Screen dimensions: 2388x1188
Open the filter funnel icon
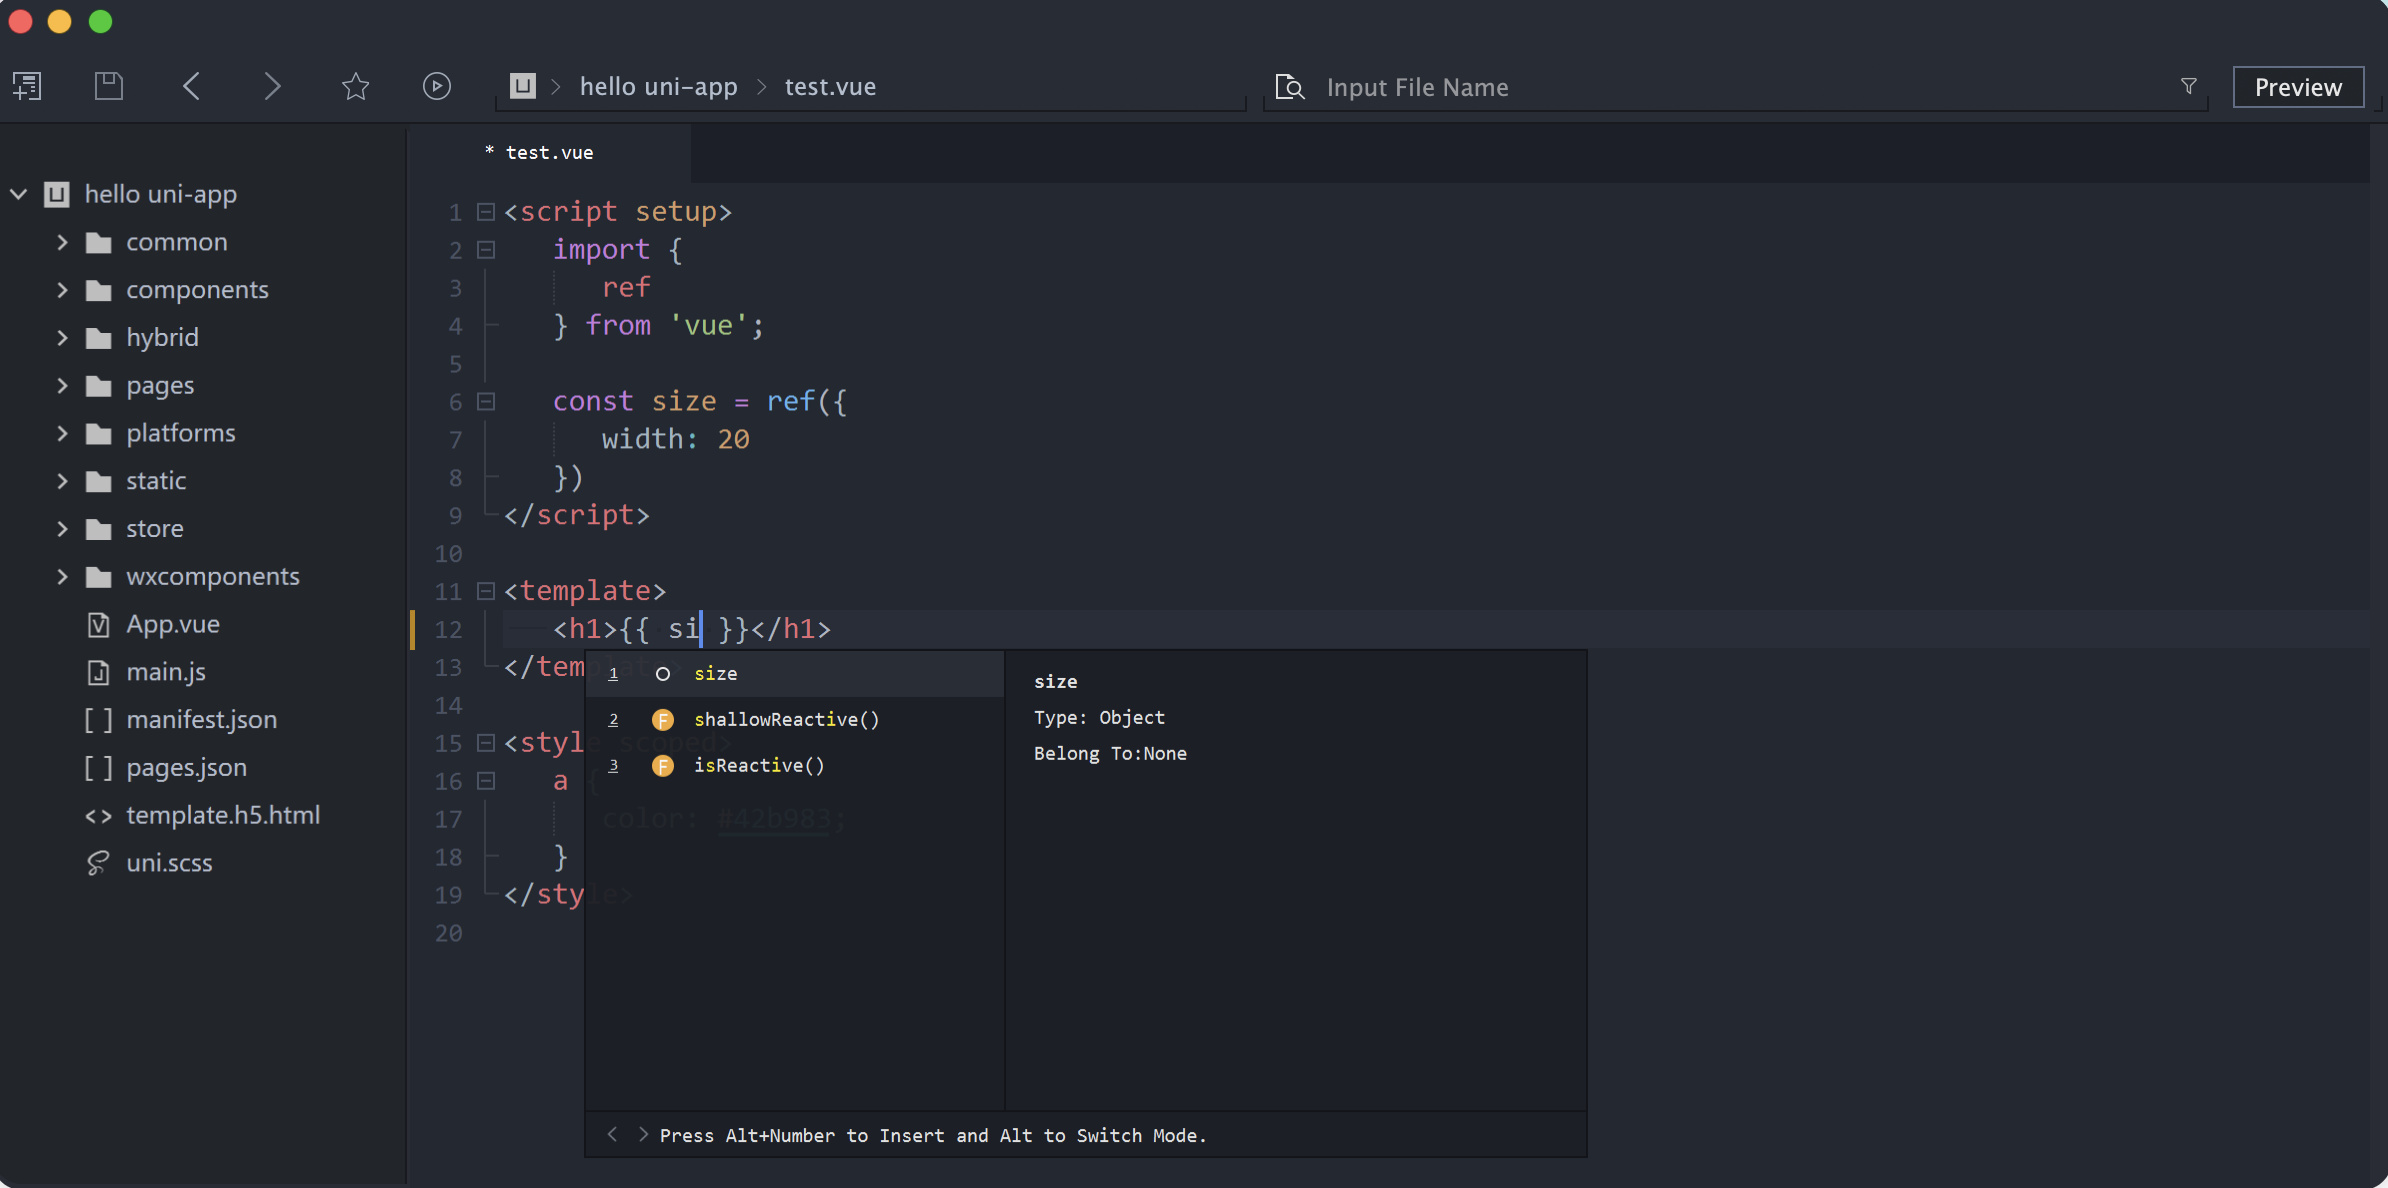click(2189, 87)
